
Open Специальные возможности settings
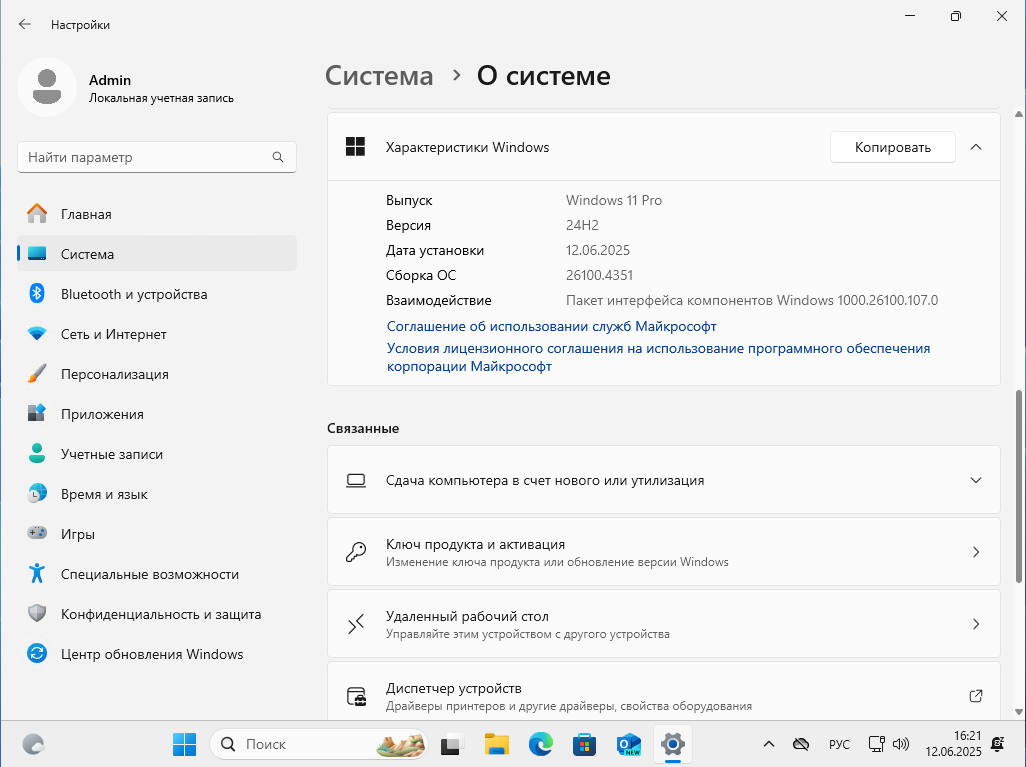[157, 573]
